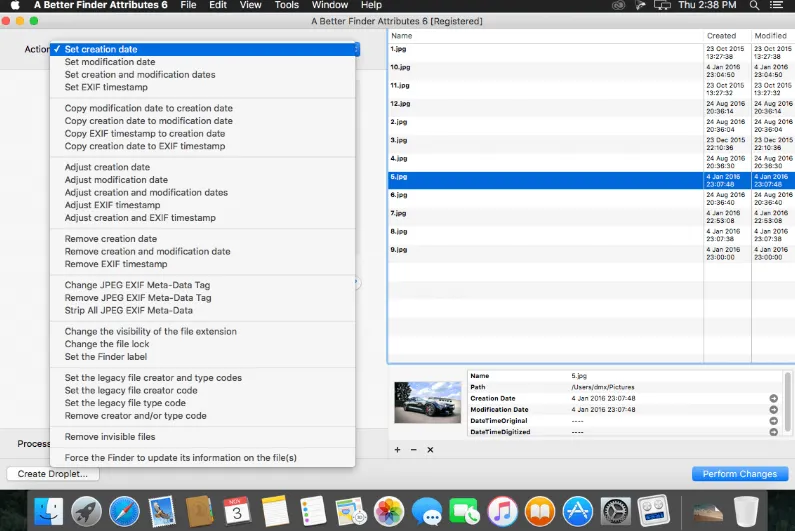The height and width of the screenshot is (531, 795).
Task: Open the Help menu
Action: [371, 6]
